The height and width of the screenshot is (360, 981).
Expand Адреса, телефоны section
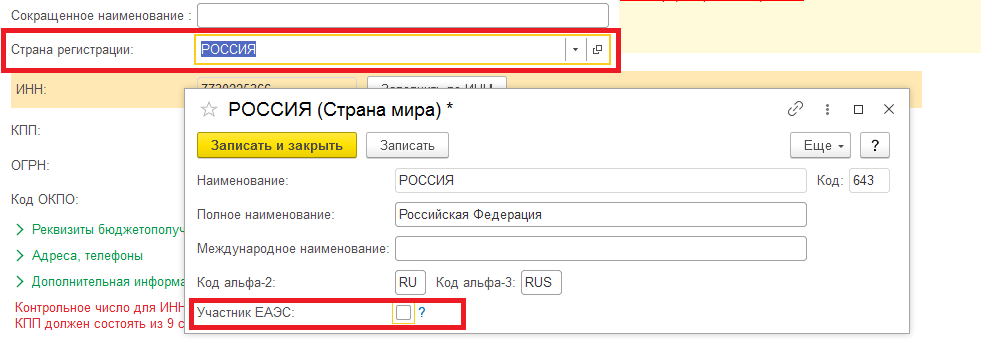tap(79, 255)
